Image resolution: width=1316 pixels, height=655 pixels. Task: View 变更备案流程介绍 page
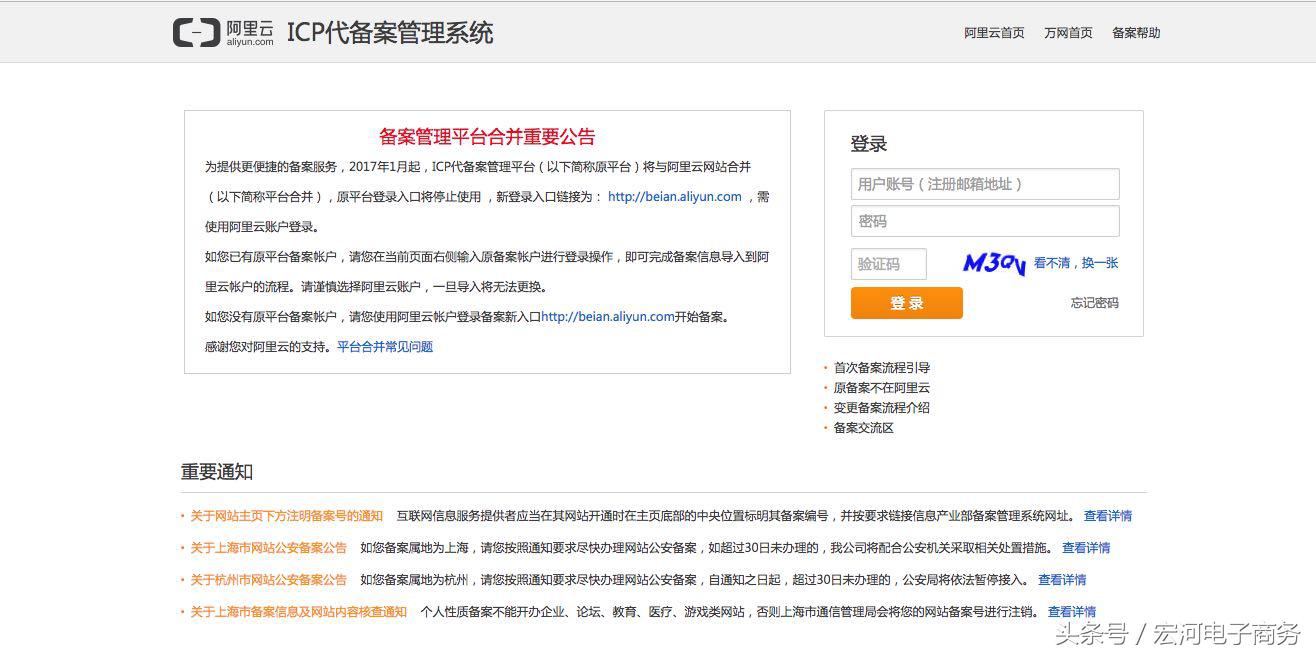(x=880, y=407)
